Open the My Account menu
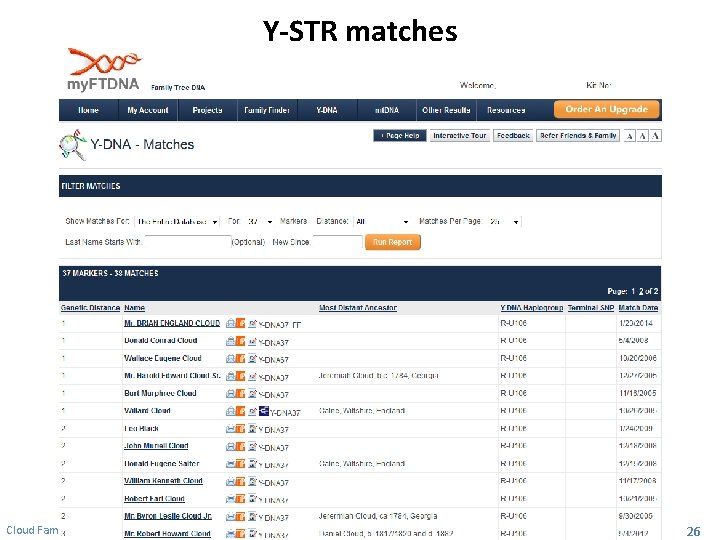 click(x=148, y=110)
